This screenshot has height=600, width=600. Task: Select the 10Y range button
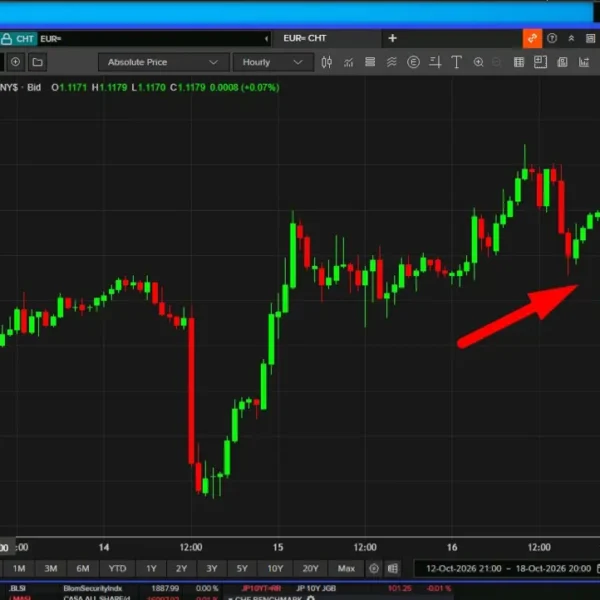click(275, 568)
